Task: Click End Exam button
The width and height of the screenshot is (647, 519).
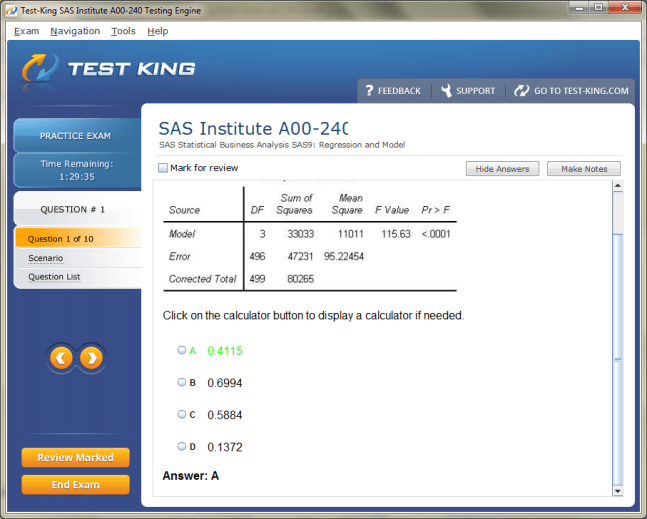Action: click(76, 485)
